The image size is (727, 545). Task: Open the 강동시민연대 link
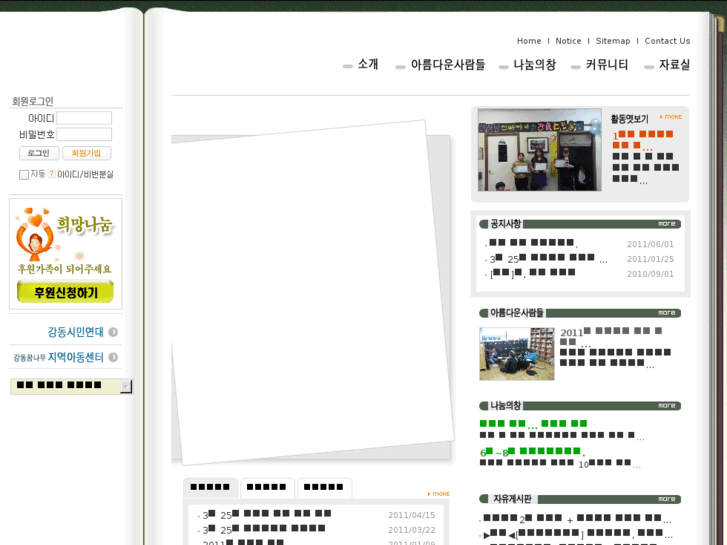pos(75,332)
